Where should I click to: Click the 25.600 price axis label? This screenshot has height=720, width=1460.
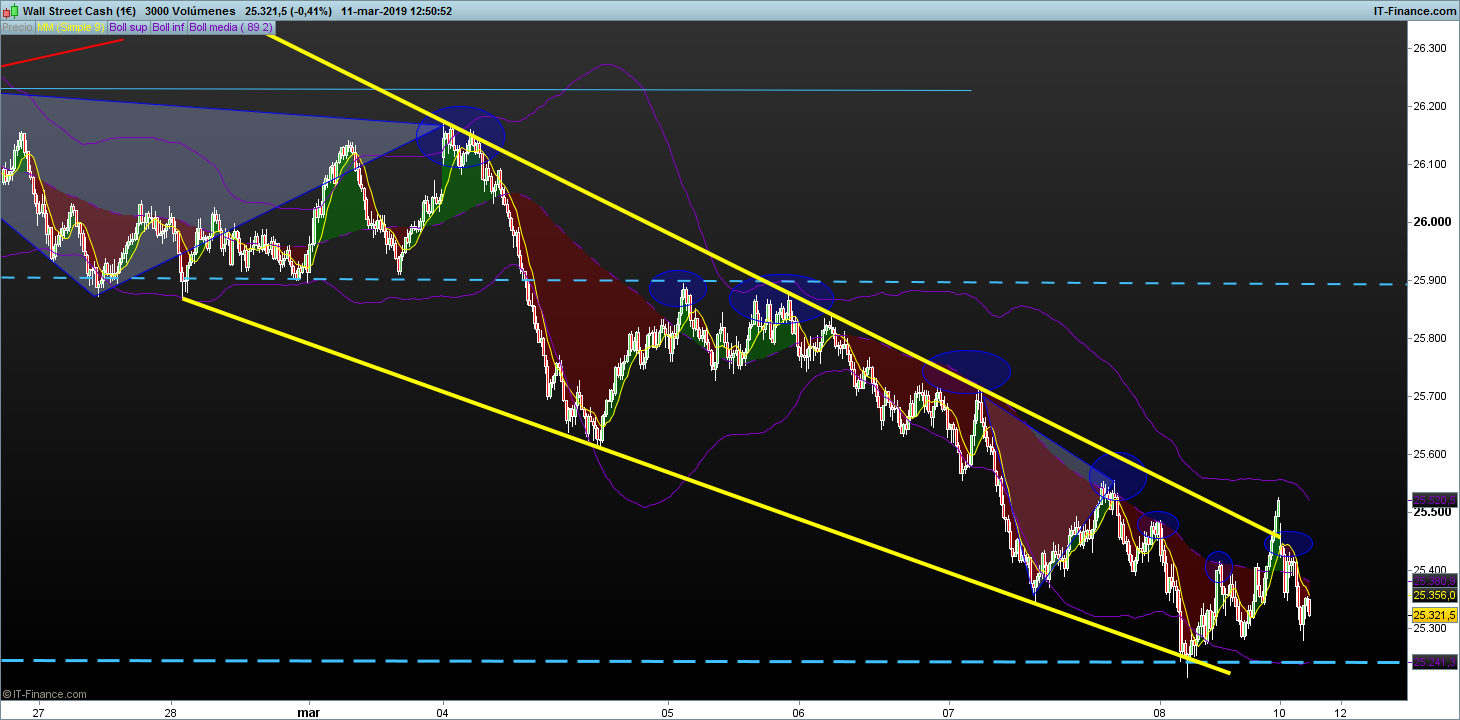[1430, 454]
